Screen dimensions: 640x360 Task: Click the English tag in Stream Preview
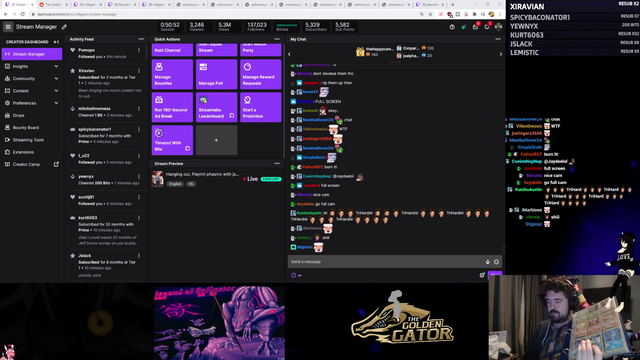[175, 184]
